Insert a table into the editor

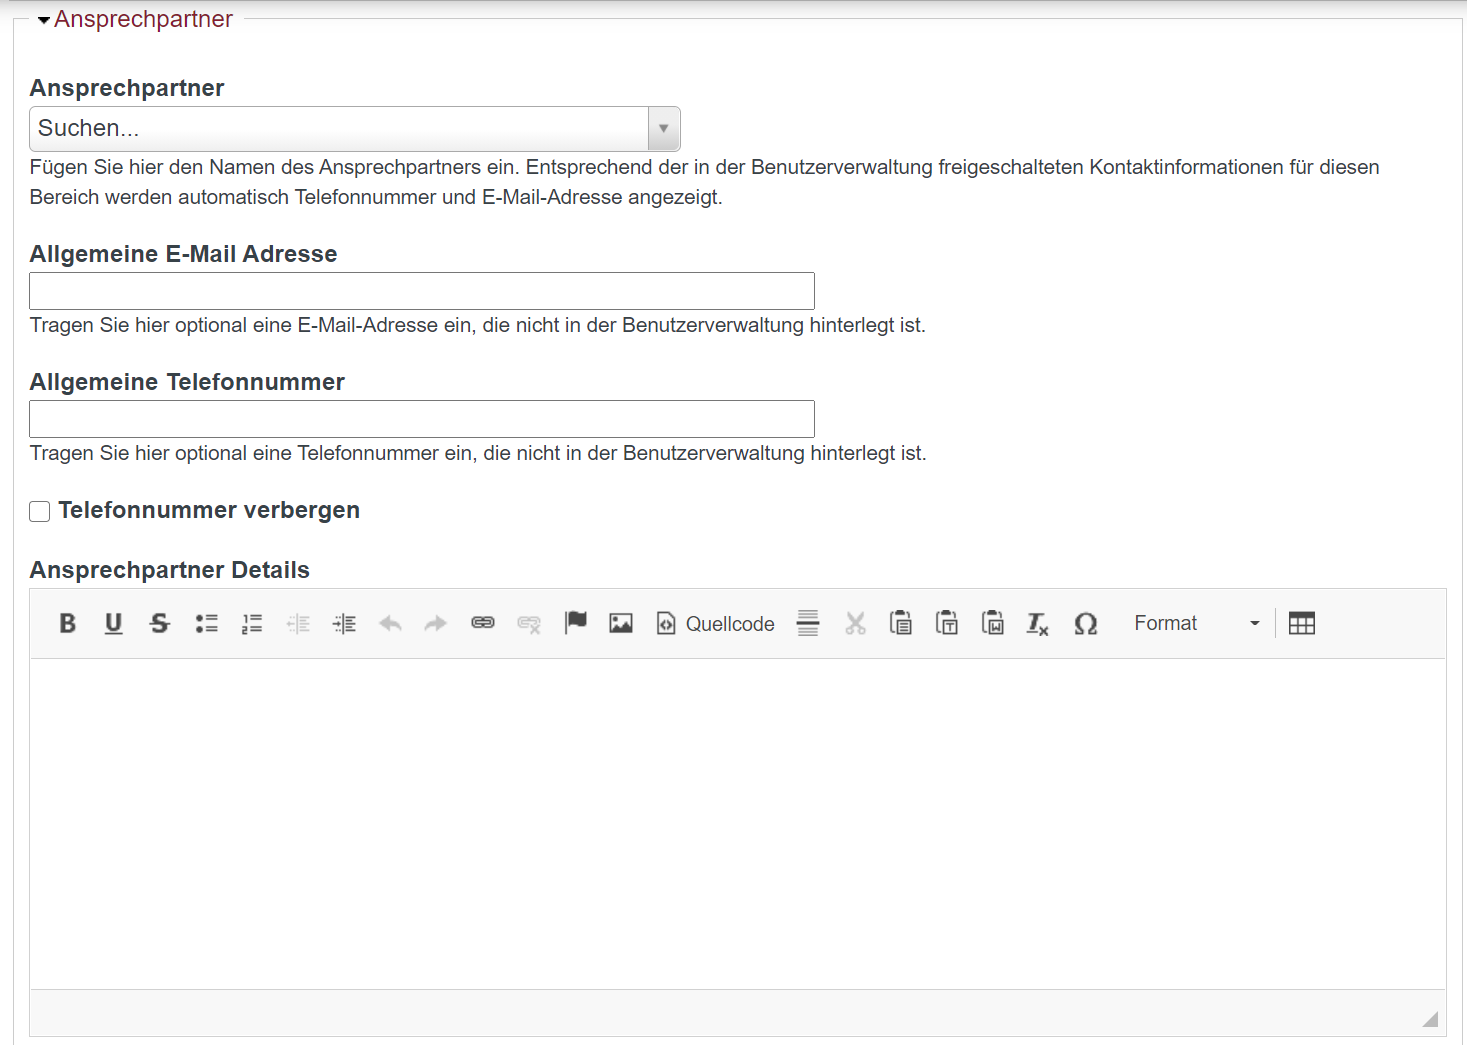coord(1302,624)
